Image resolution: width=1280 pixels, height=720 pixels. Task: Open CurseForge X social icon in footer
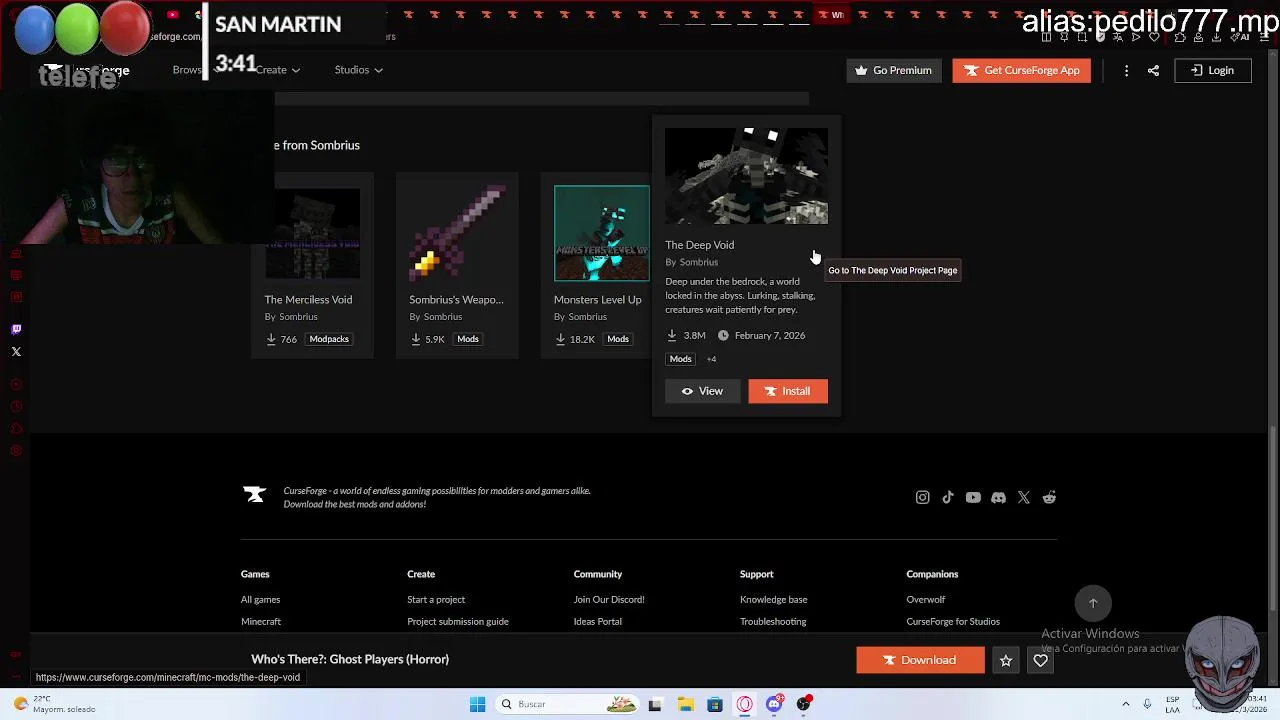pyautogui.click(x=1023, y=497)
